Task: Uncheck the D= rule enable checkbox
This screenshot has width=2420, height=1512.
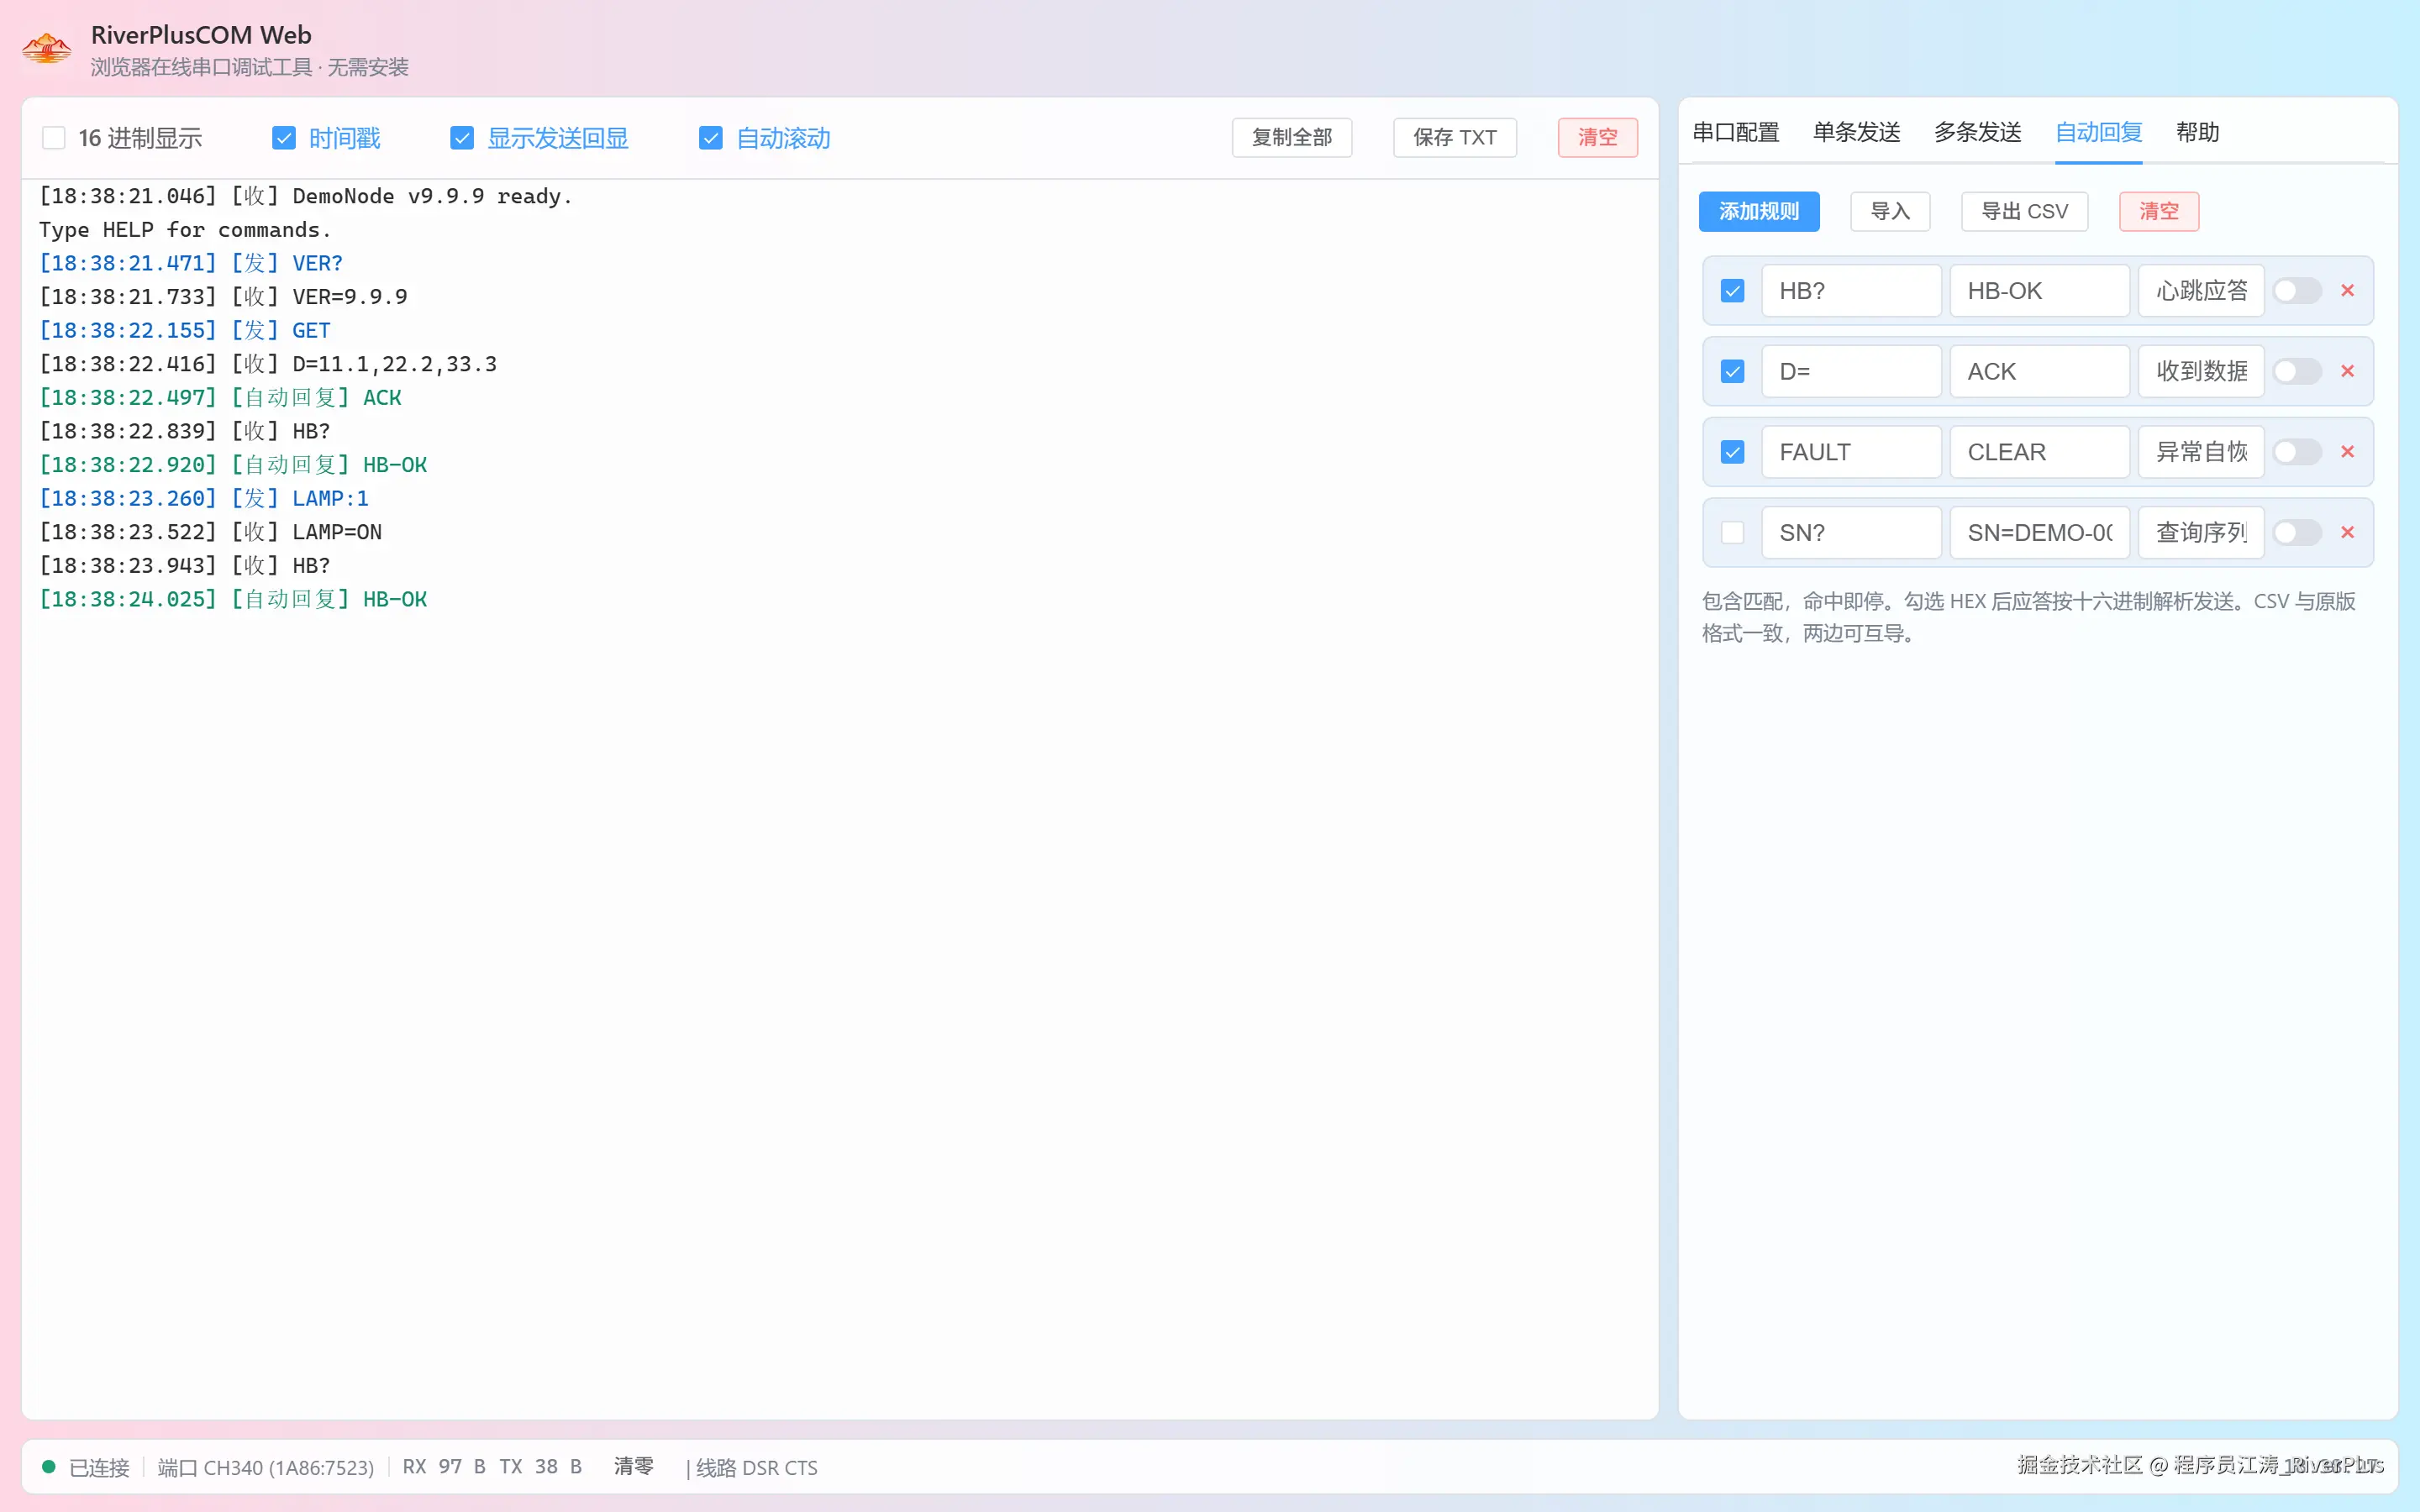Action: pyautogui.click(x=1733, y=372)
